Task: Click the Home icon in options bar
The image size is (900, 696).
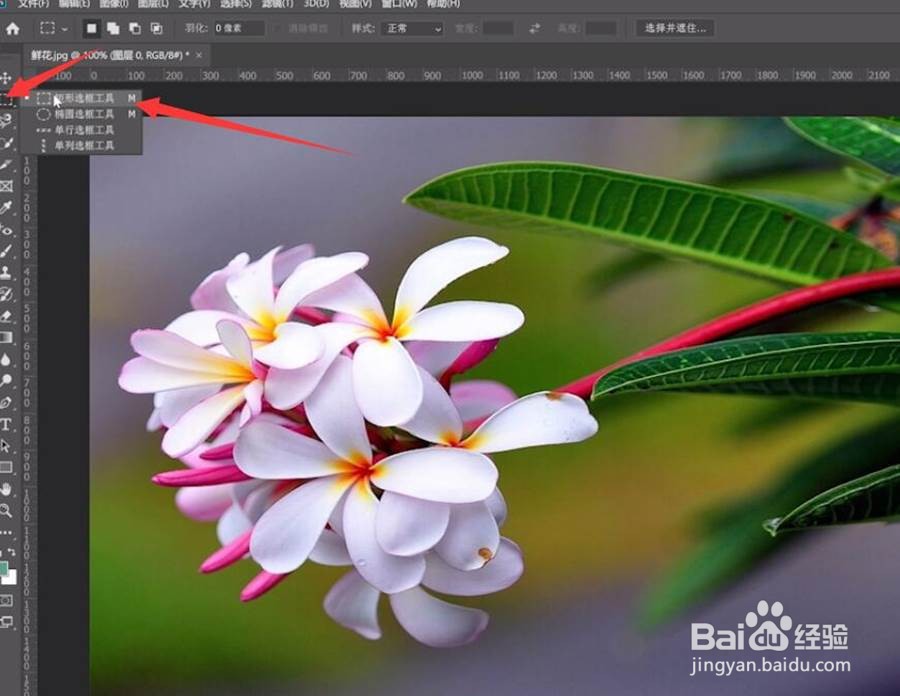Action: coord(13,28)
